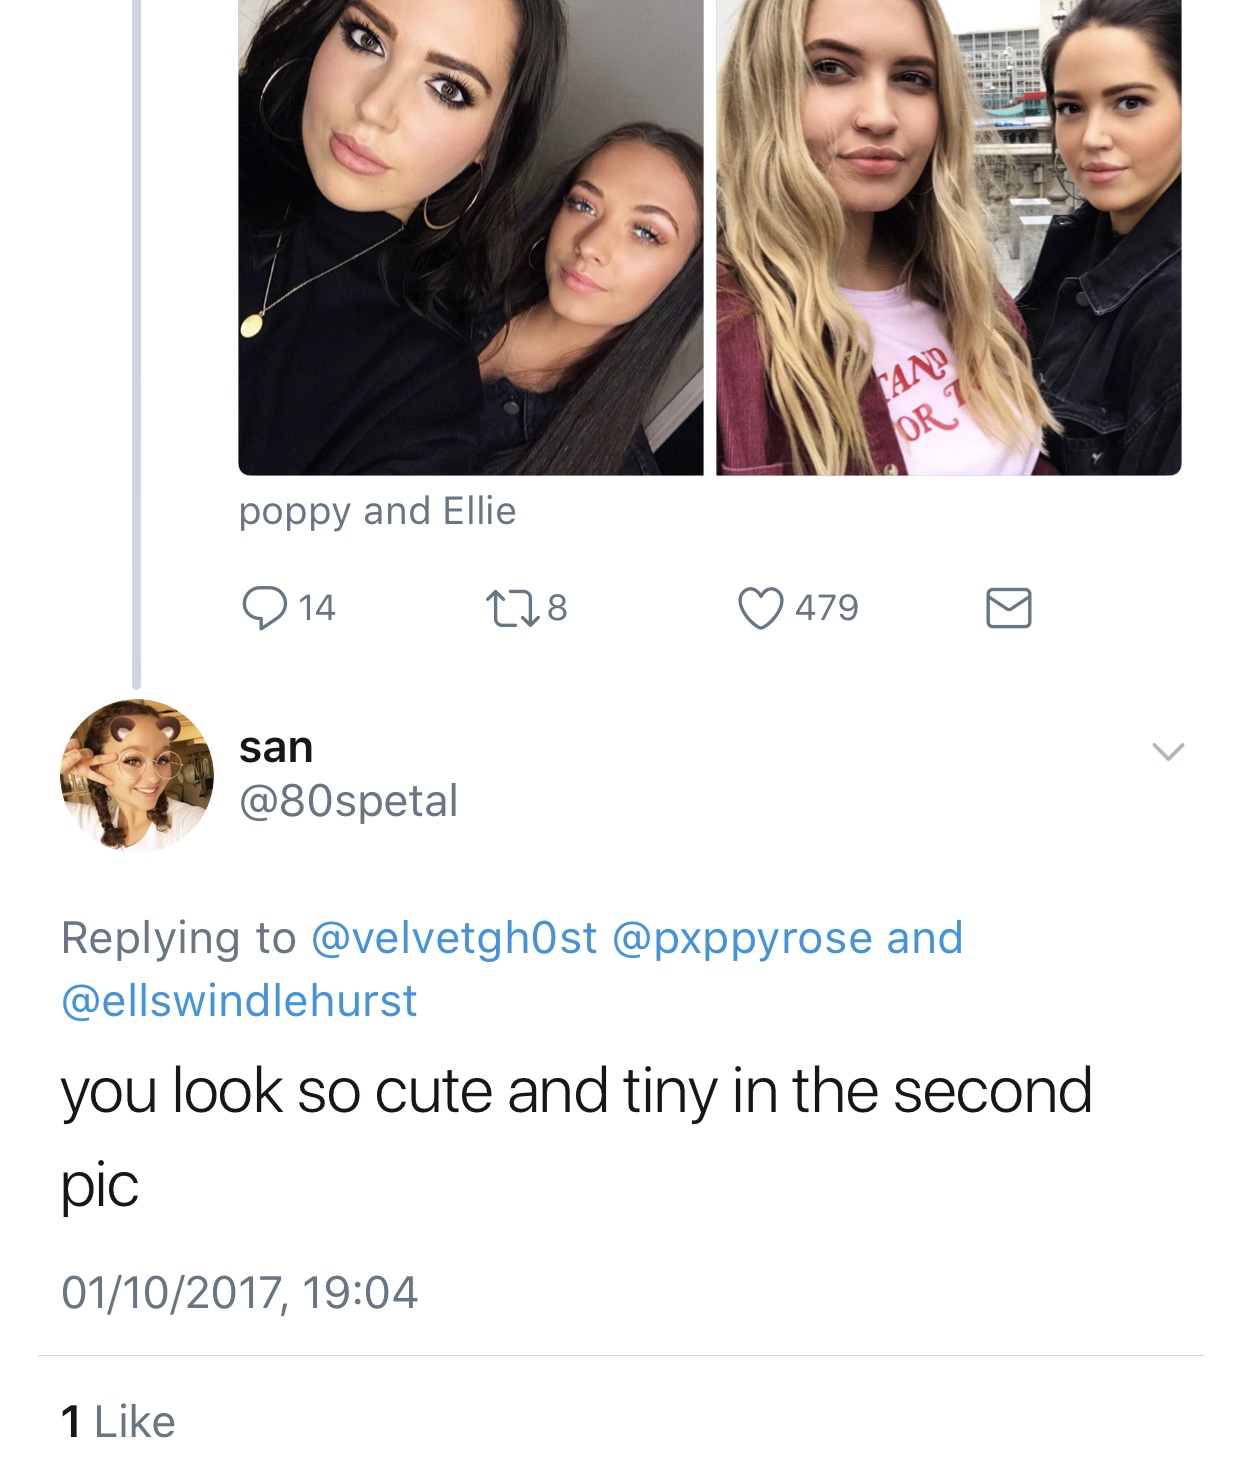The width and height of the screenshot is (1242, 1473).
Task: Open the @pxppyrose profile link
Action: [x=741, y=938]
